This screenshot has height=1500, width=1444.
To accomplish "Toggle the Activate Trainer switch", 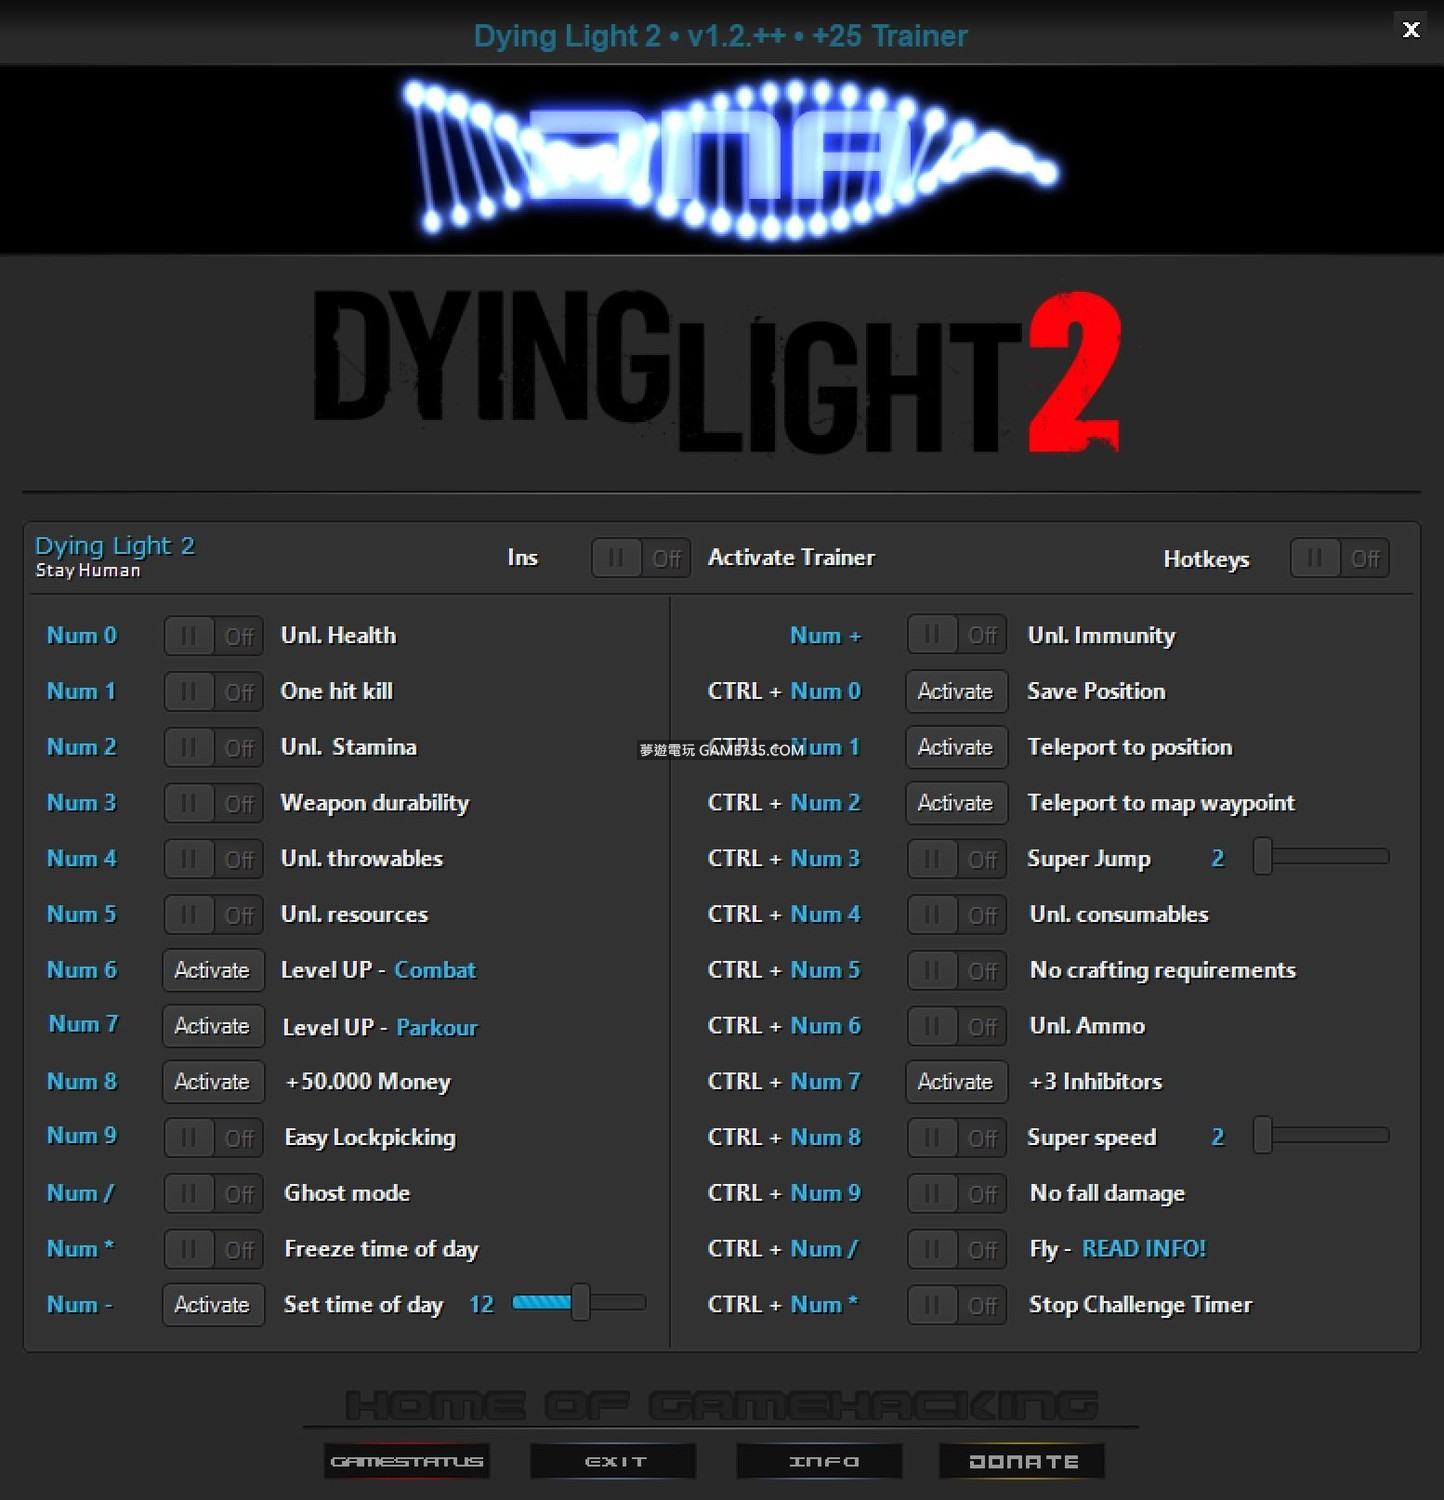I will tap(640, 558).
